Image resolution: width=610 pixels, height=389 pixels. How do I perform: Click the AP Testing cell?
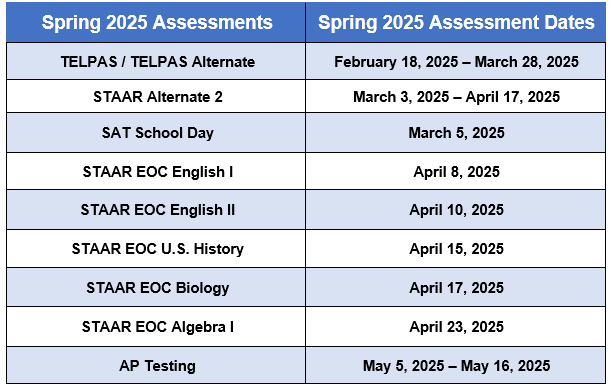(156, 366)
